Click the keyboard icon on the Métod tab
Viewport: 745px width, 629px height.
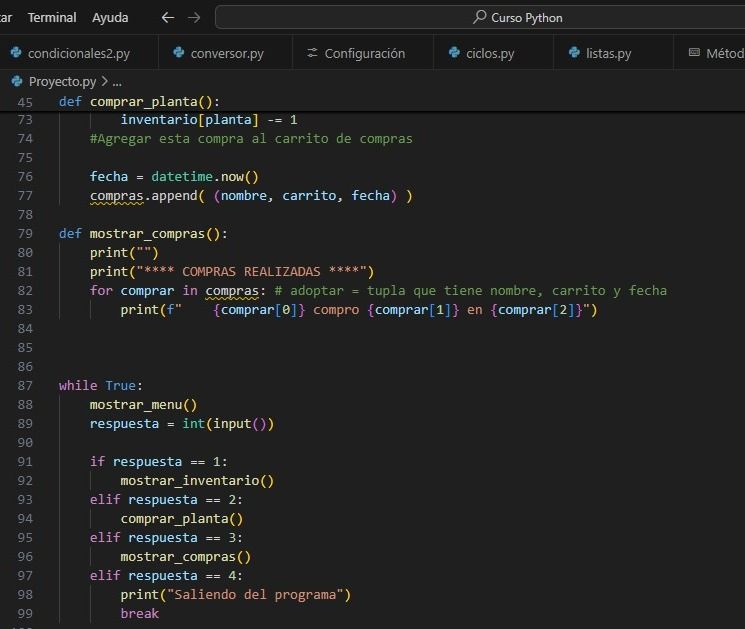[694, 52]
